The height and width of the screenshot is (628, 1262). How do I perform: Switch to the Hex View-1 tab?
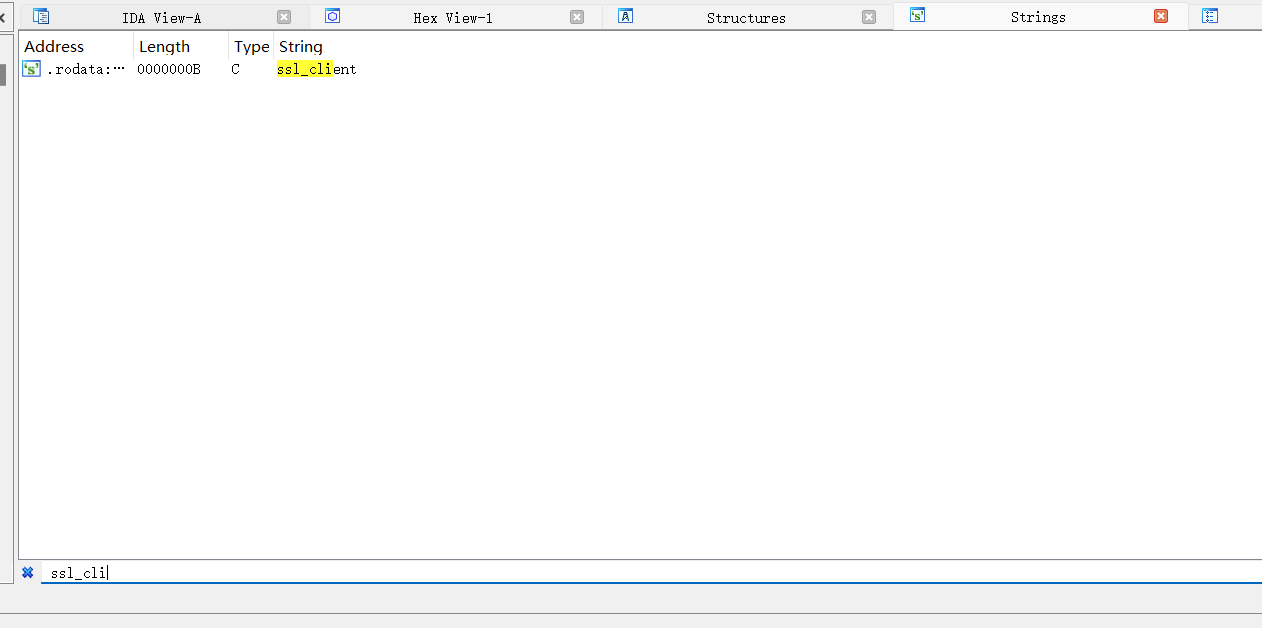point(453,17)
